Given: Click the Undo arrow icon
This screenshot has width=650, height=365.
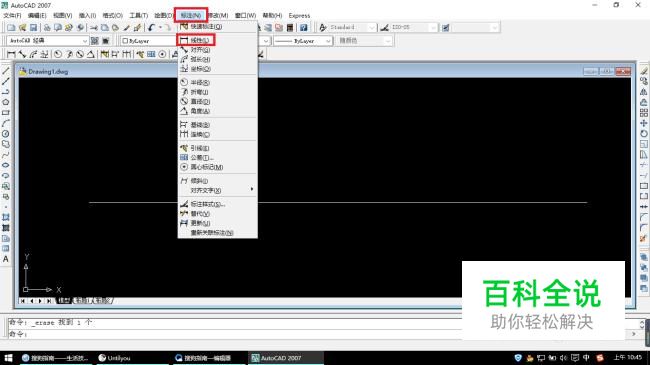Looking at the screenshot, I should (x=151, y=28).
